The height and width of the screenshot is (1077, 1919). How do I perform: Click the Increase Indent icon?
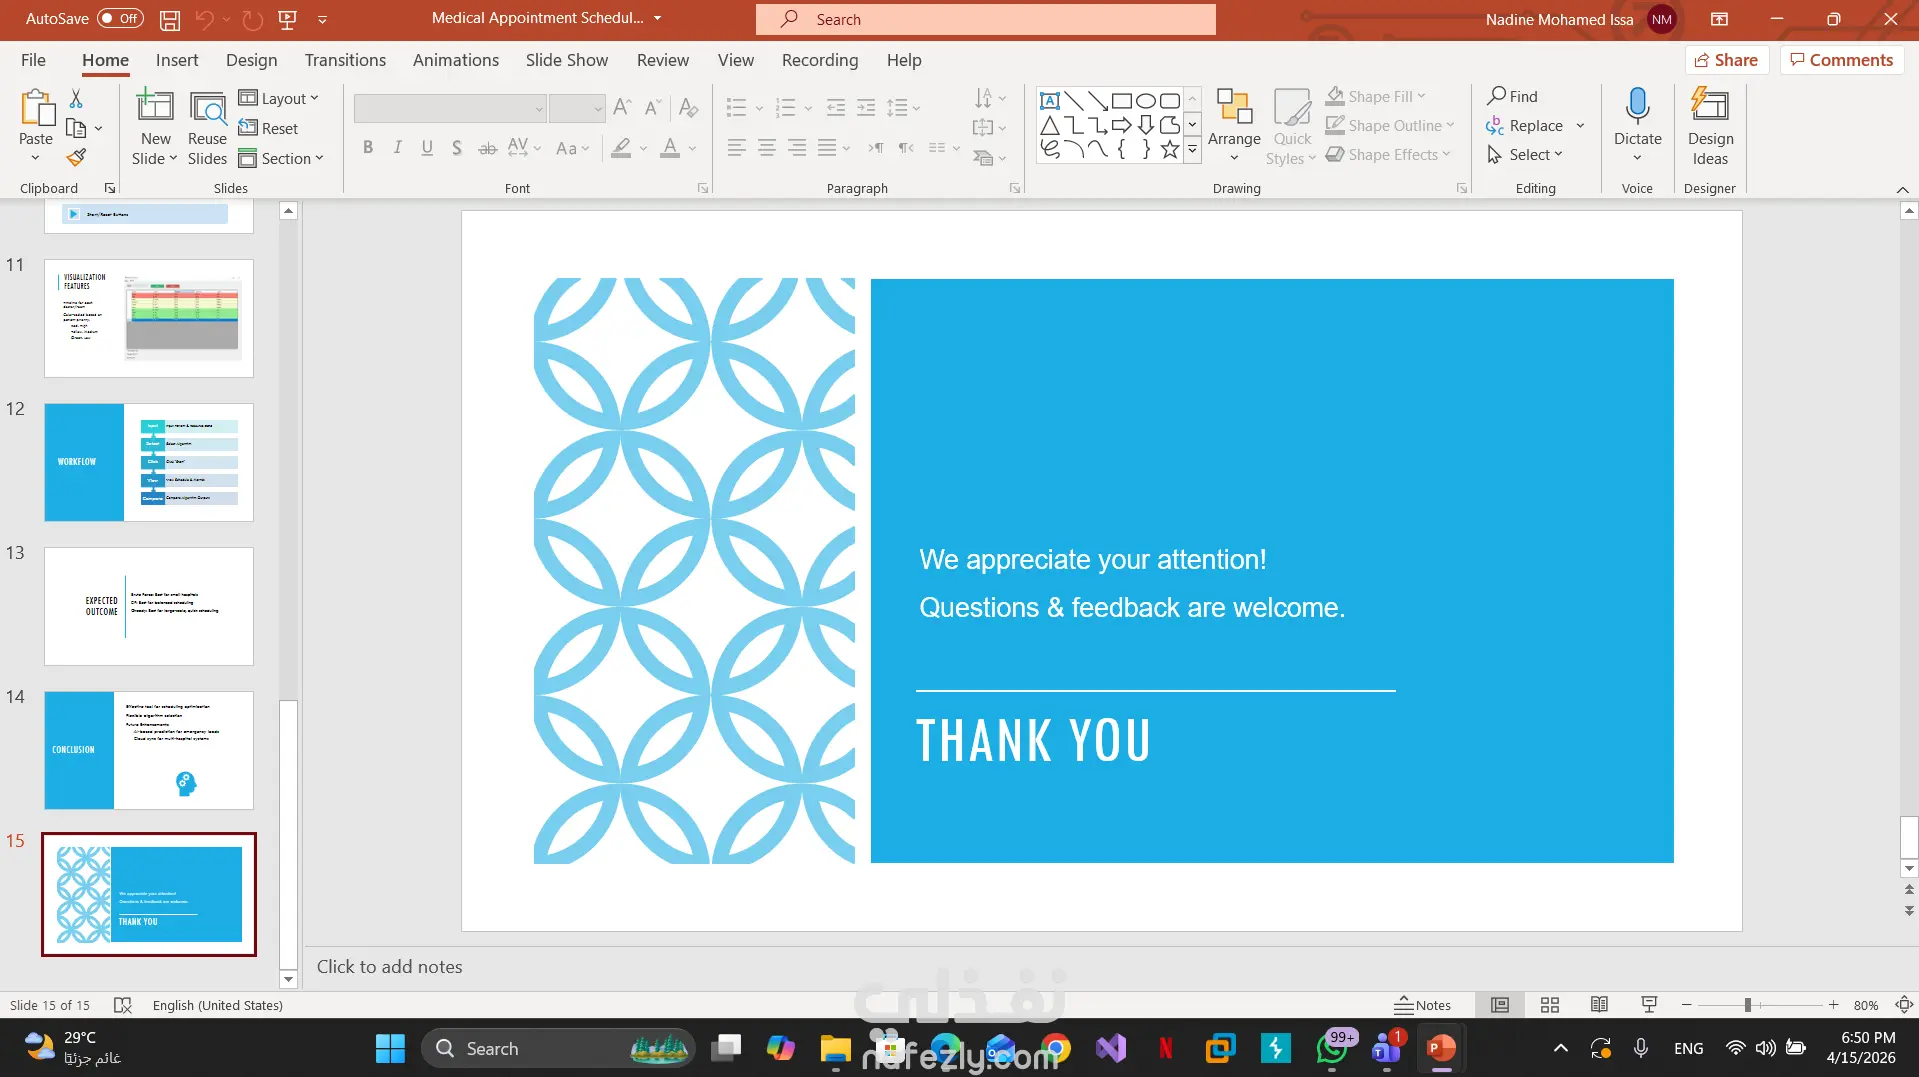[x=866, y=107]
